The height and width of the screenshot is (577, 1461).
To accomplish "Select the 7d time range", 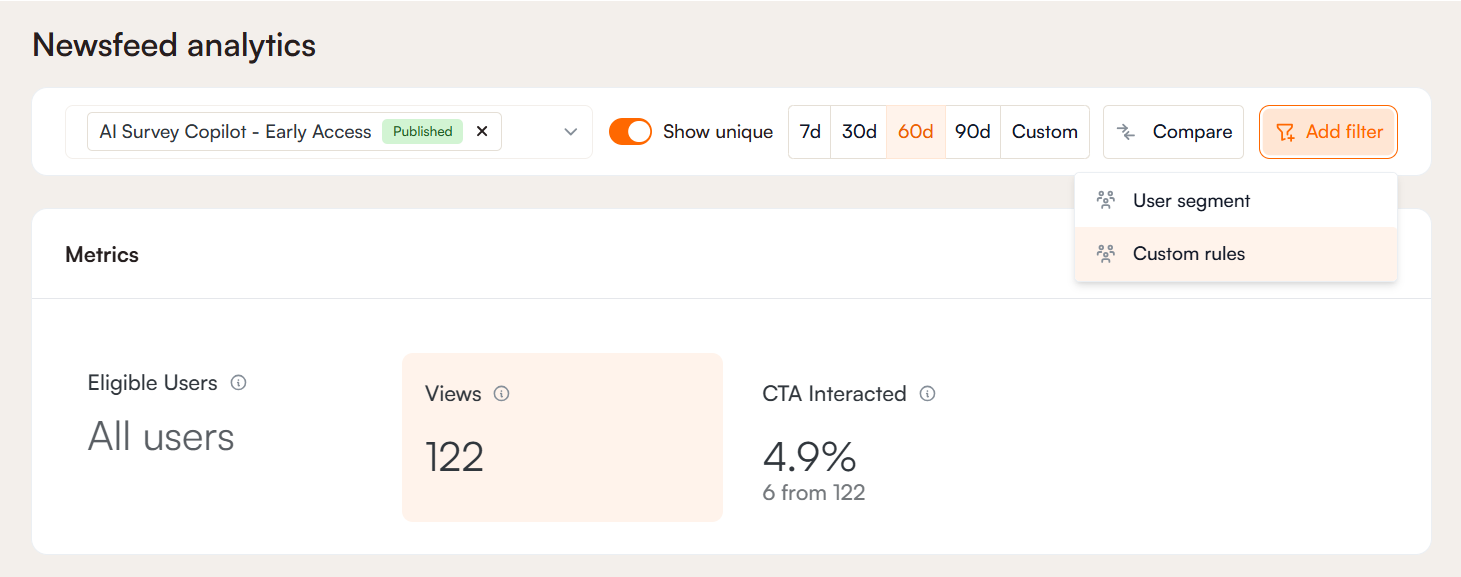I will pos(810,132).
